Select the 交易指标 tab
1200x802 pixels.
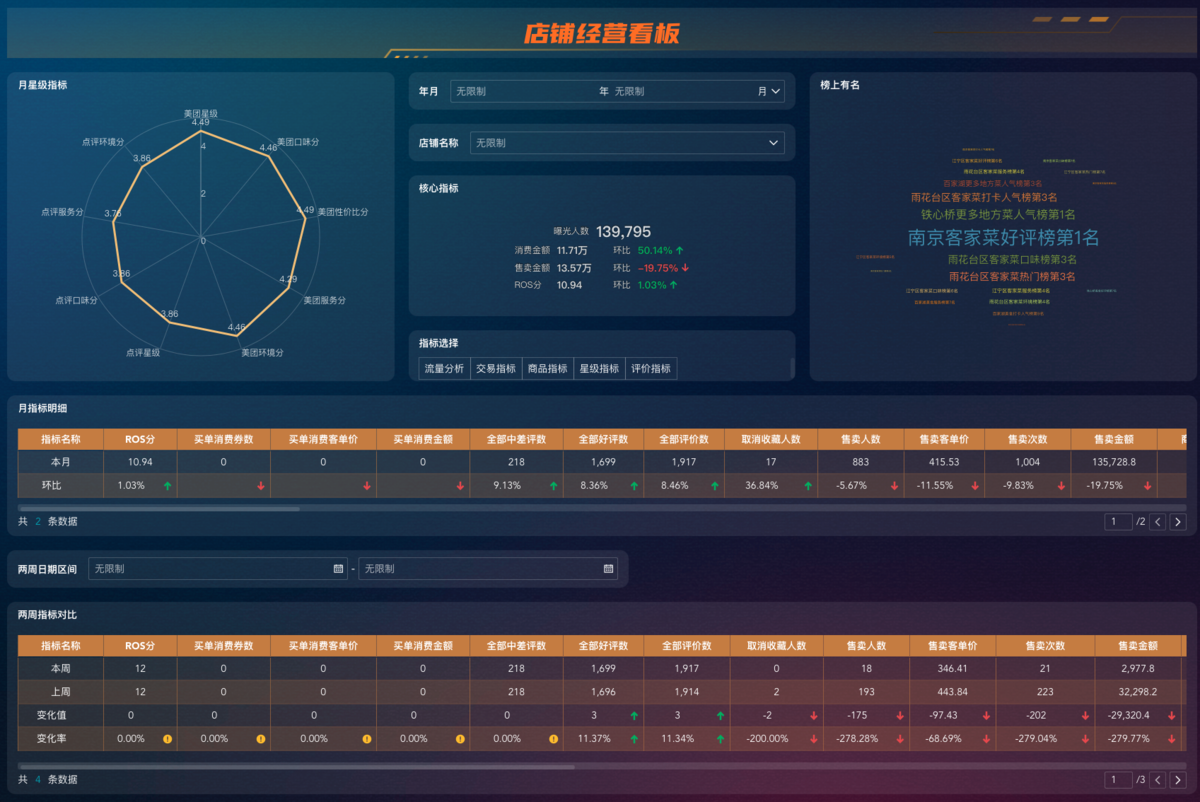click(x=496, y=369)
